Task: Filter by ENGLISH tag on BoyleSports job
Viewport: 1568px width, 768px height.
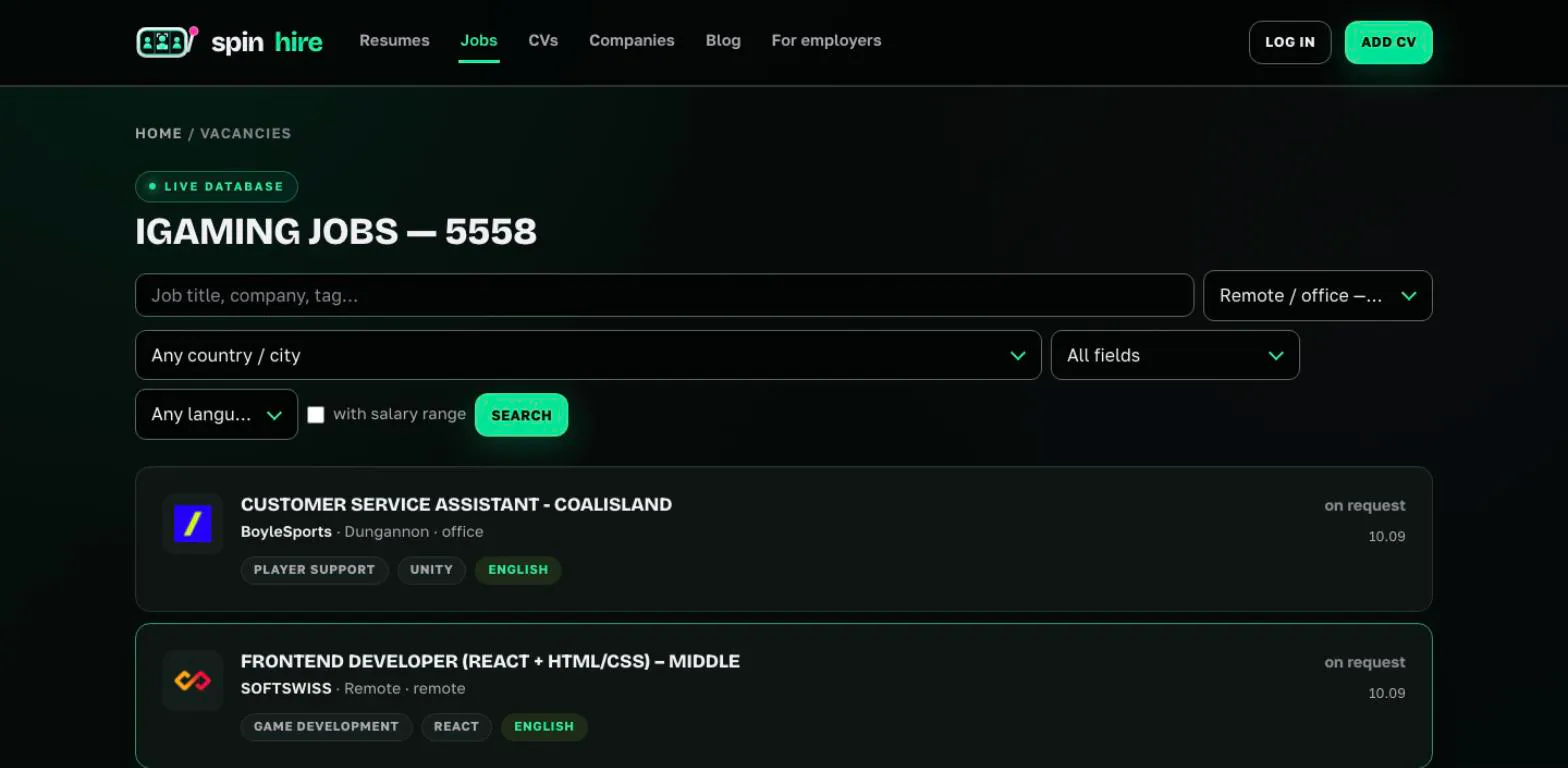Action: point(518,570)
